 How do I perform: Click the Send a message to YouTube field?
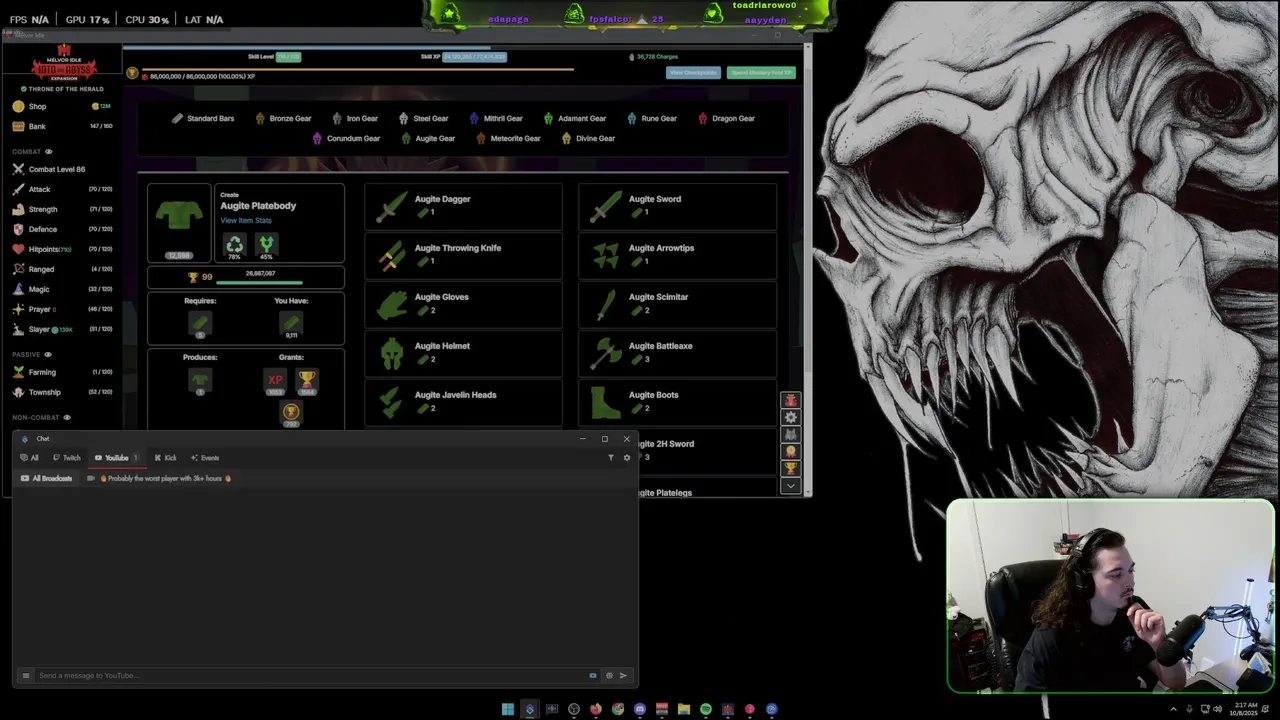310,675
